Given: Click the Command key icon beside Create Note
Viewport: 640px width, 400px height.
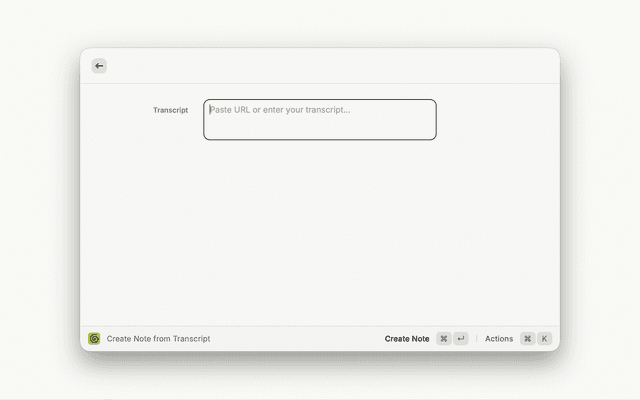Looking at the screenshot, I should [444, 339].
